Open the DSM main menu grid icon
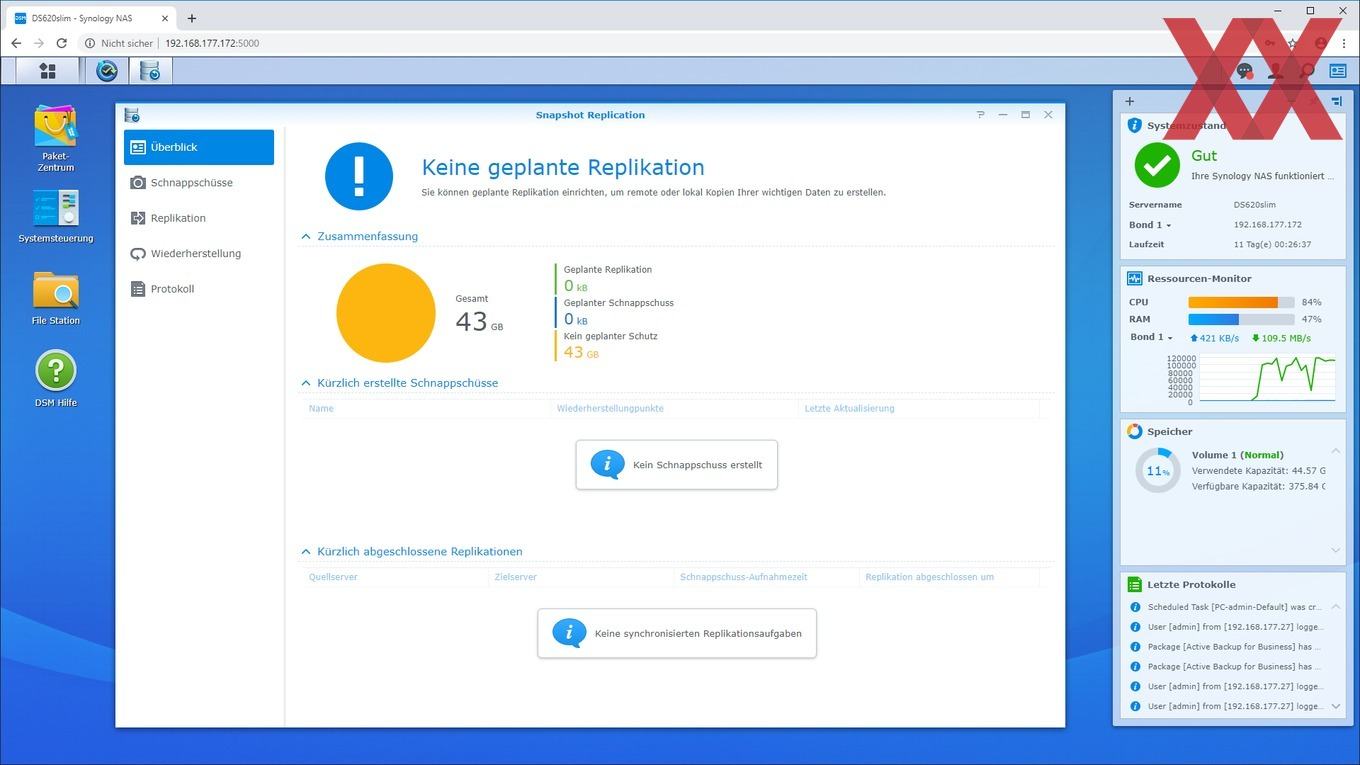Screen dimensions: 1360x765 click(47, 70)
